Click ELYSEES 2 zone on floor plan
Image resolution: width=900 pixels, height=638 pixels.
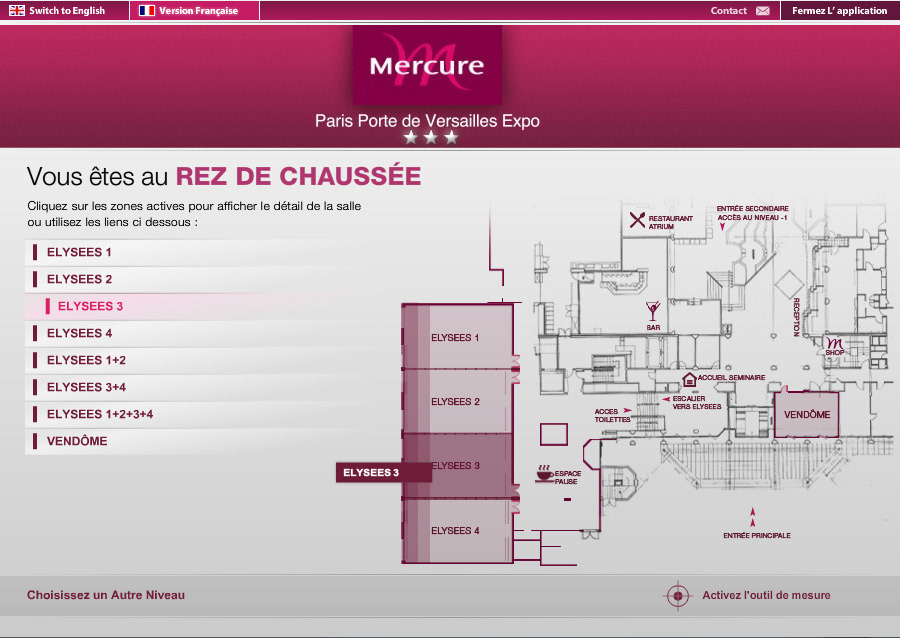click(457, 401)
